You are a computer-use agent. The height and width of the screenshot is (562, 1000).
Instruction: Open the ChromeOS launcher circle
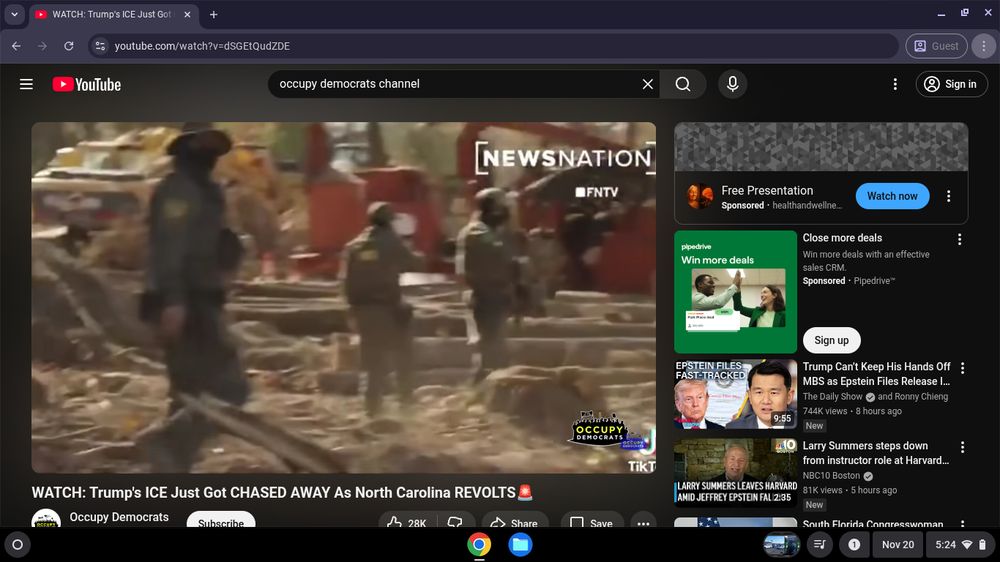coord(17,545)
